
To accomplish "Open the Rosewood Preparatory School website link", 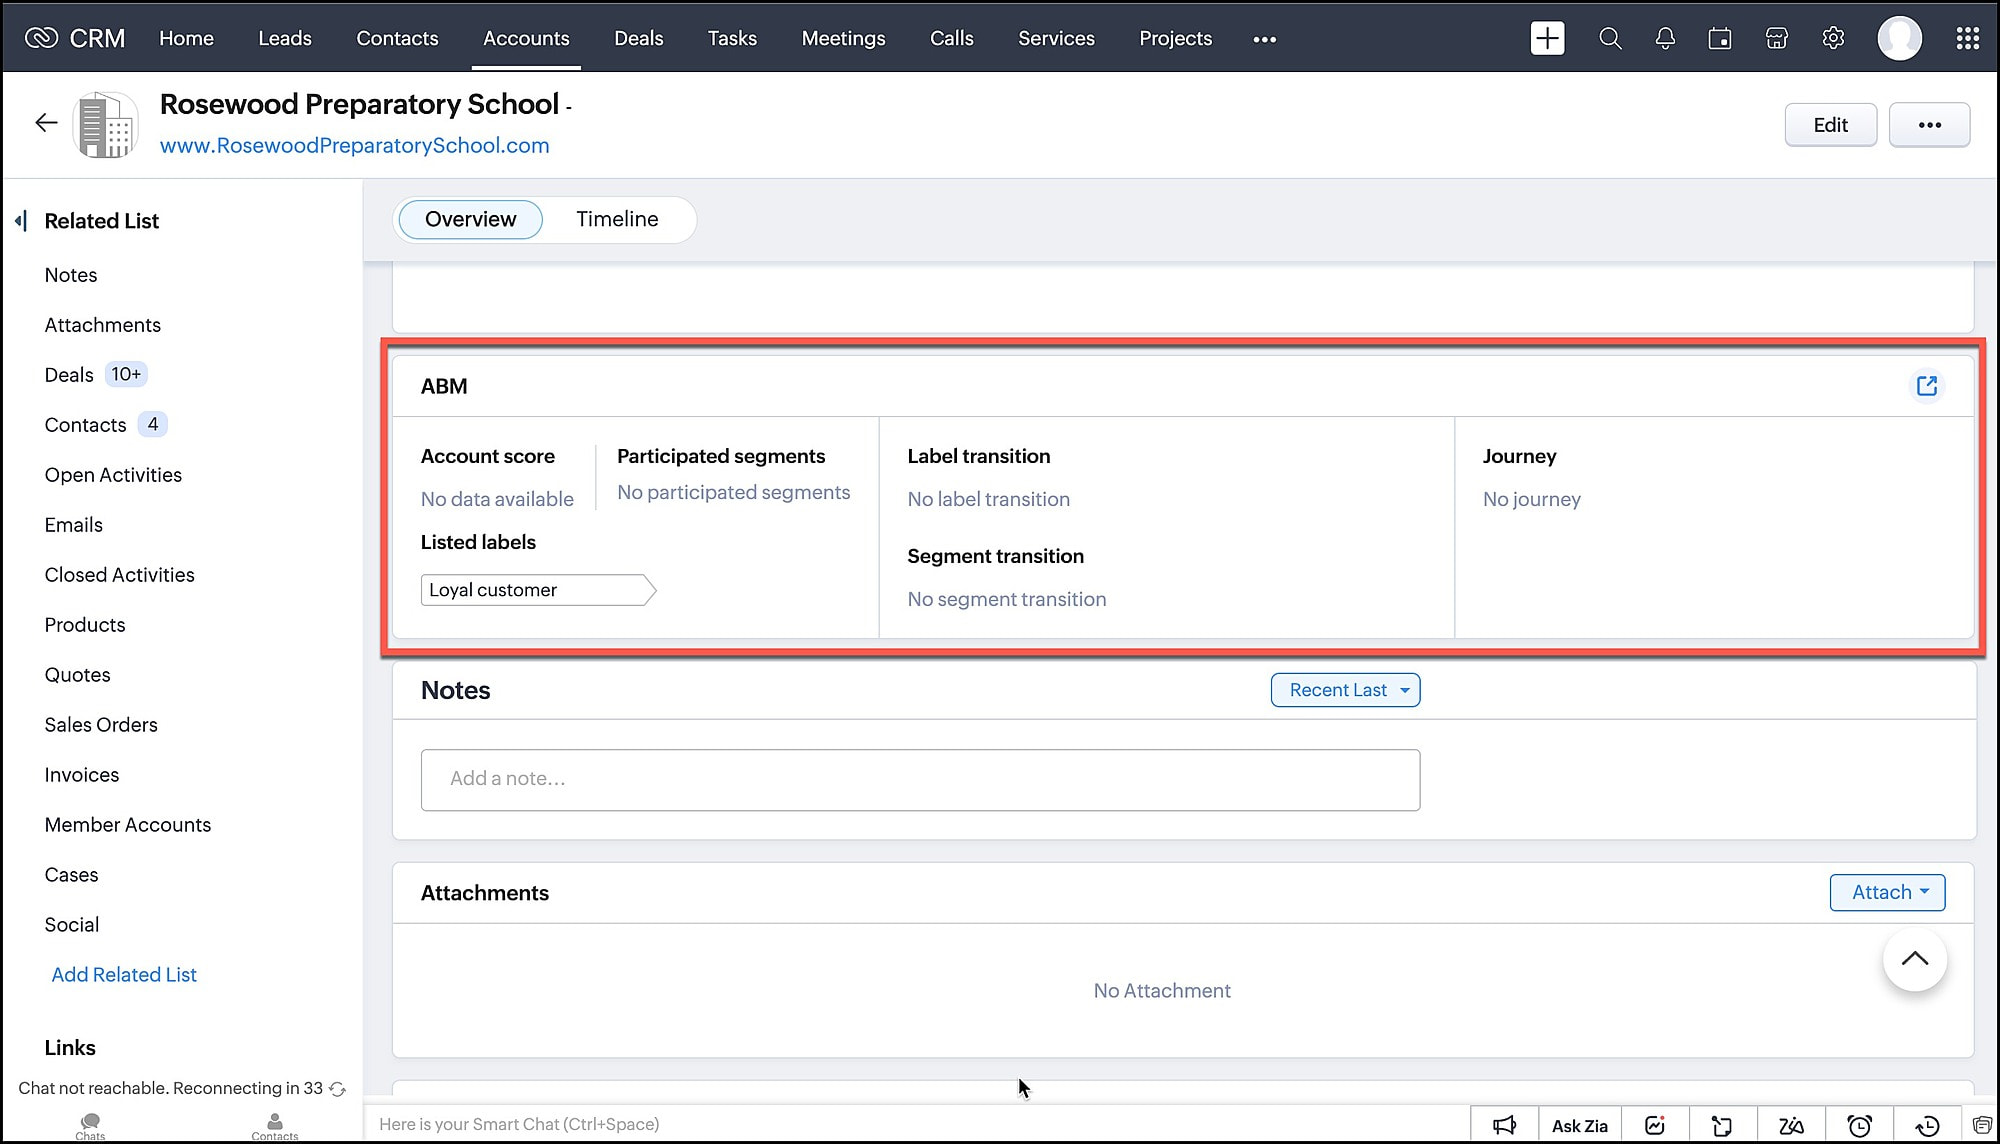I will pyautogui.click(x=354, y=146).
